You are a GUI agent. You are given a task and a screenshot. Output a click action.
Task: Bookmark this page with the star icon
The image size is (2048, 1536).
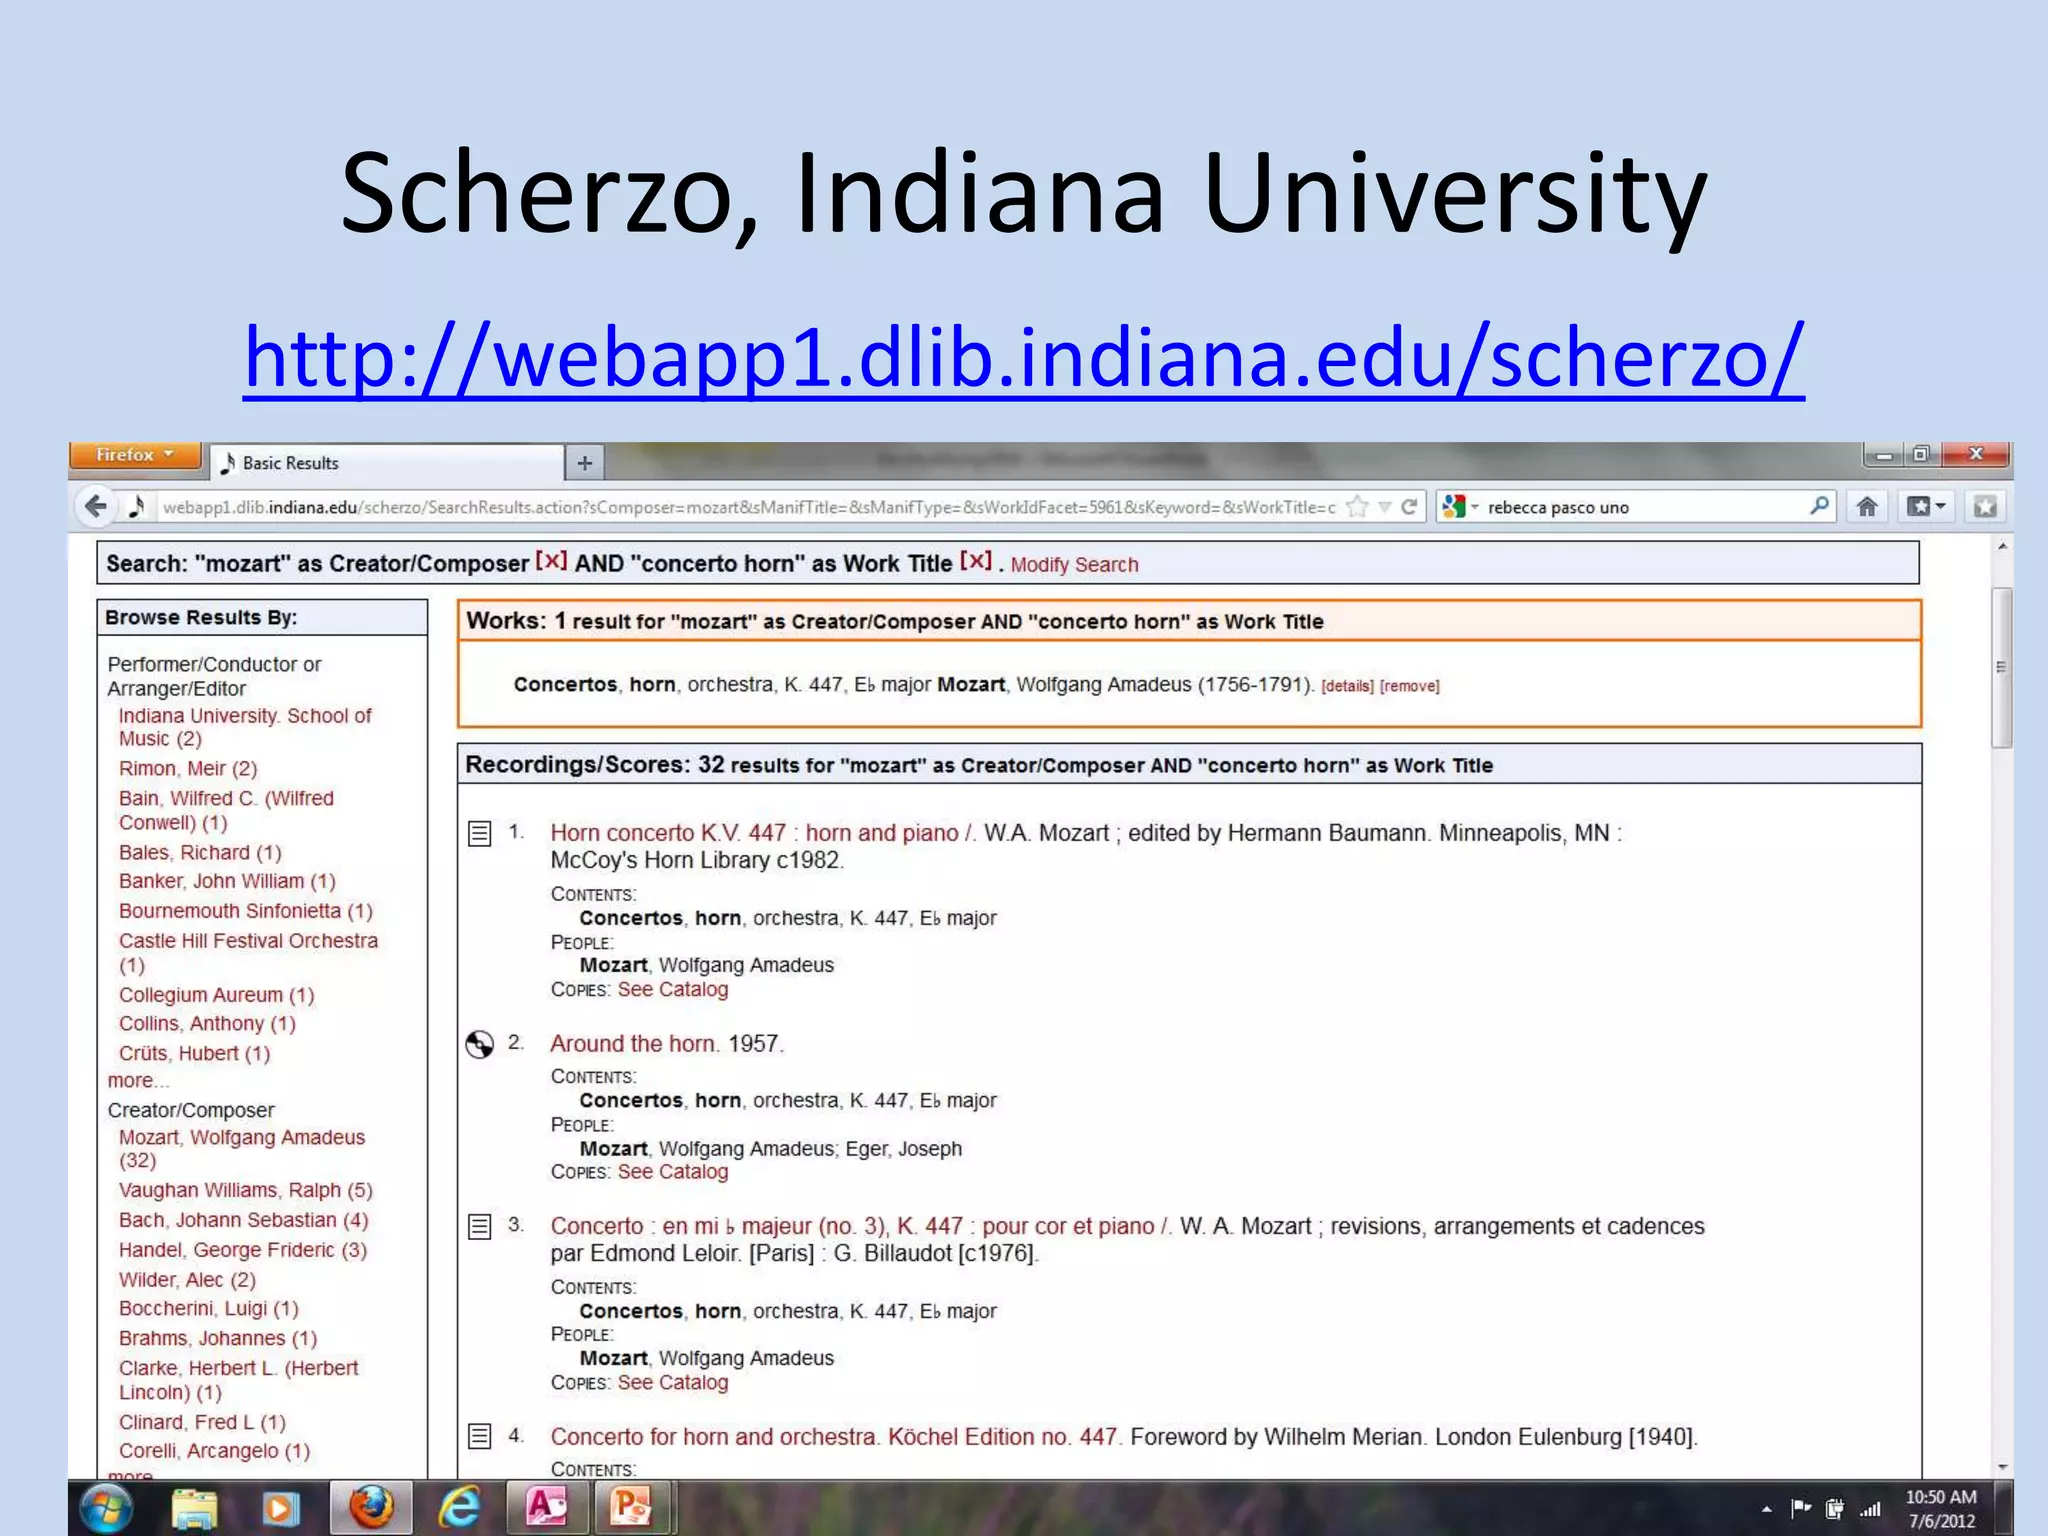pyautogui.click(x=1357, y=507)
